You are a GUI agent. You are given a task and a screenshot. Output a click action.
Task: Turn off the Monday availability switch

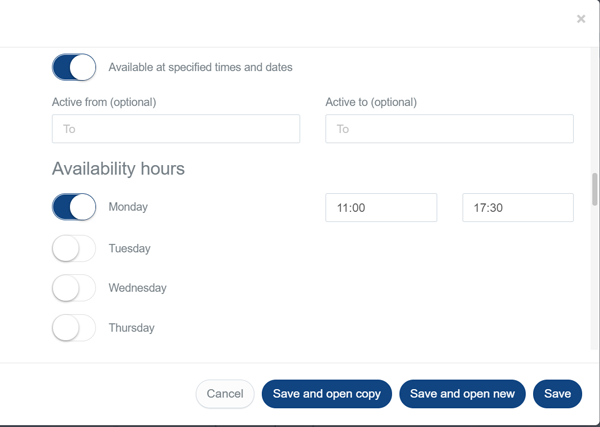(74, 207)
